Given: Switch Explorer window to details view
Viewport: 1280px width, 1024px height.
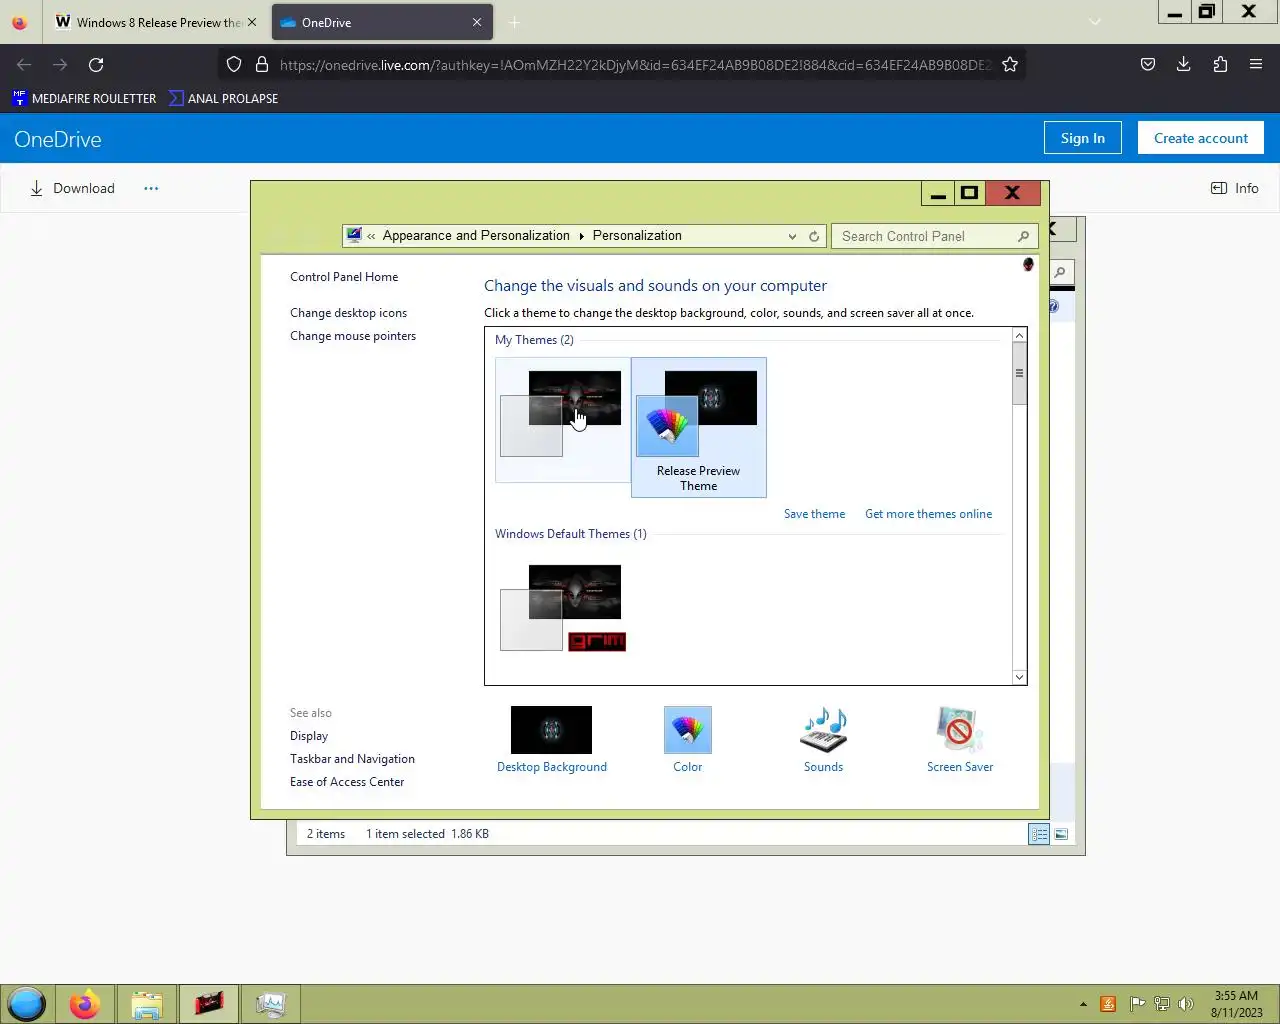Looking at the screenshot, I should coord(1039,834).
